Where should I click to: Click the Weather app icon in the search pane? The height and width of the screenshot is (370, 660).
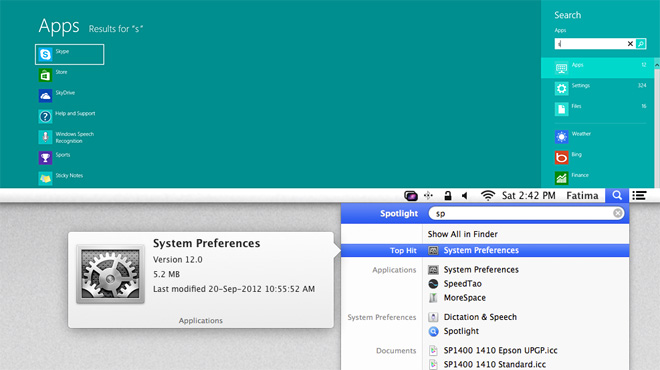[562, 137]
